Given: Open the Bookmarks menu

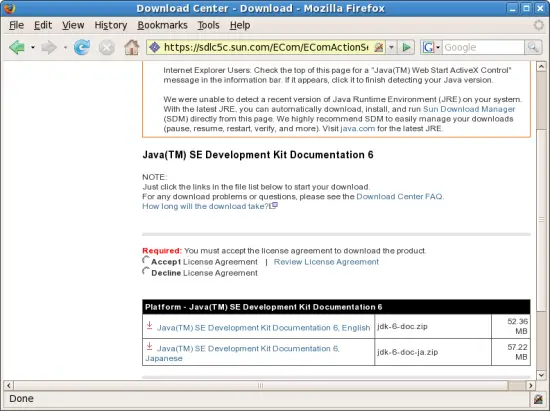Looking at the screenshot, I should pyautogui.click(x=162, y=25).
